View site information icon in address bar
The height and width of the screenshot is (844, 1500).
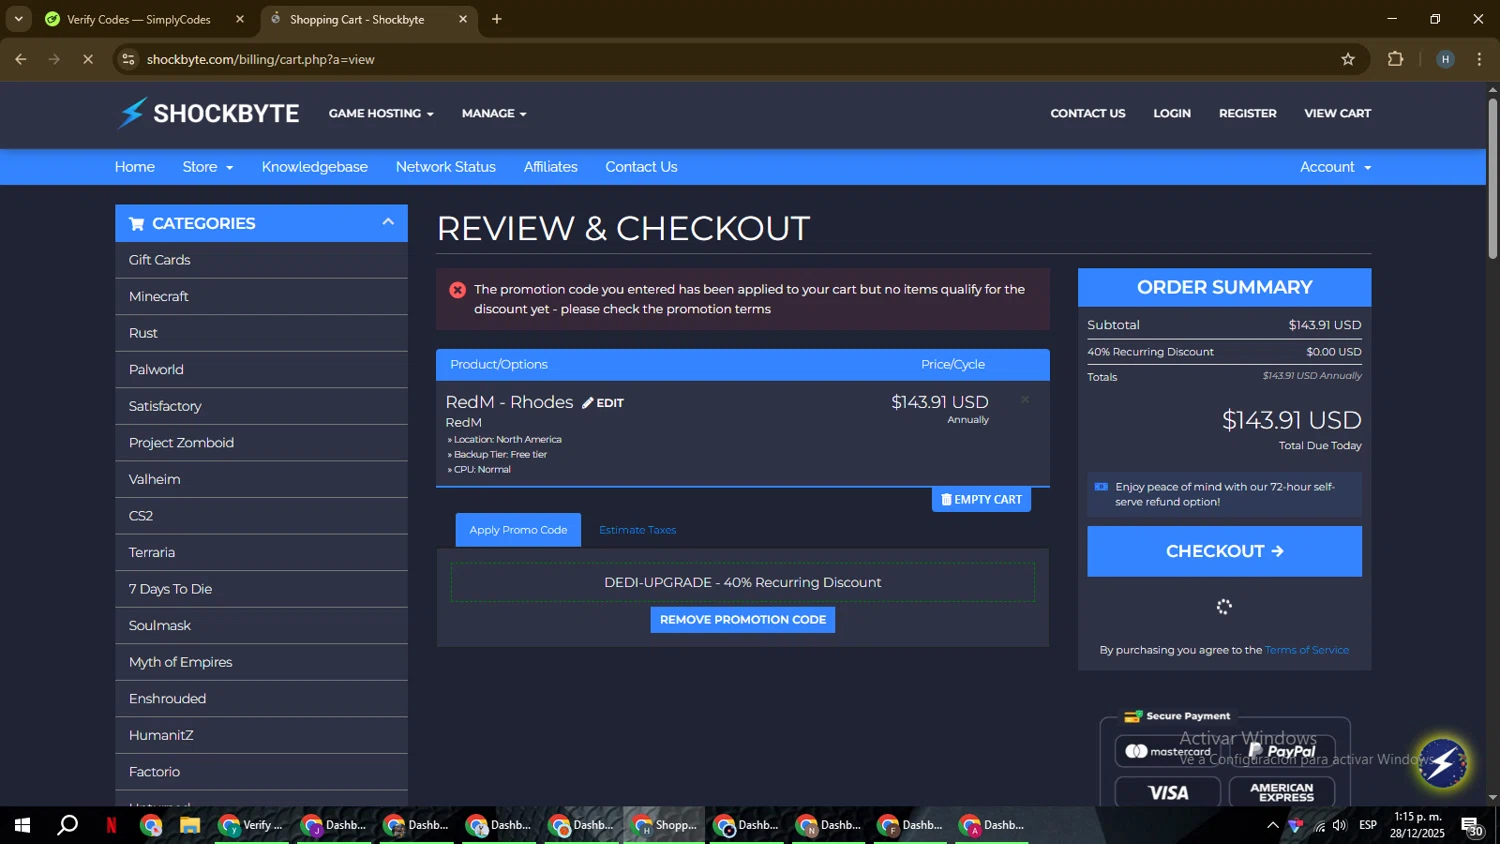click(128, 59)
